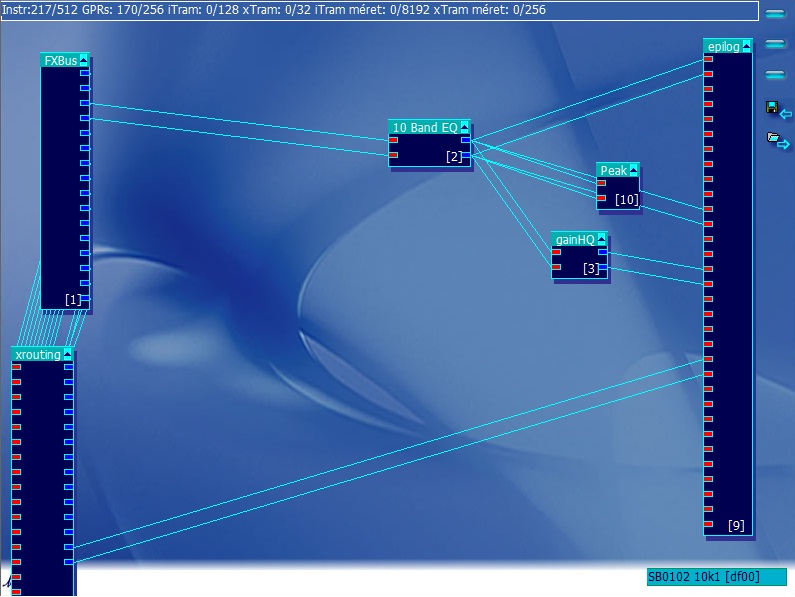Select the 10 Band EQ module title
The image size is (795, 597).
(425, 127)
